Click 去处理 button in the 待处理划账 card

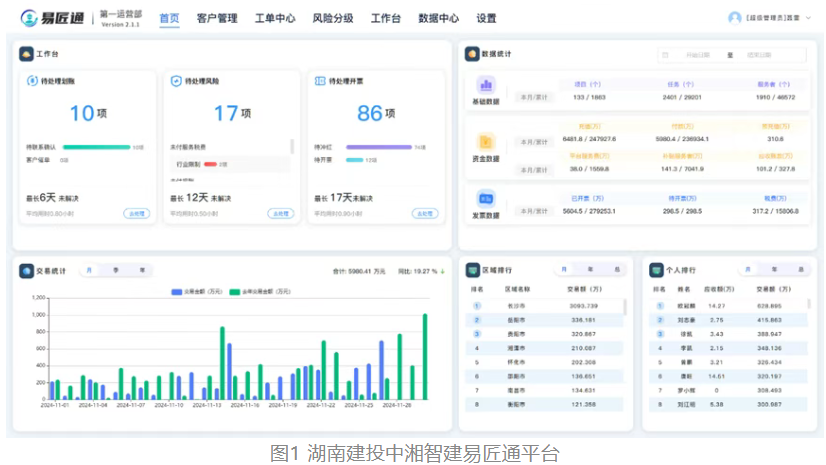pos(137,213)
